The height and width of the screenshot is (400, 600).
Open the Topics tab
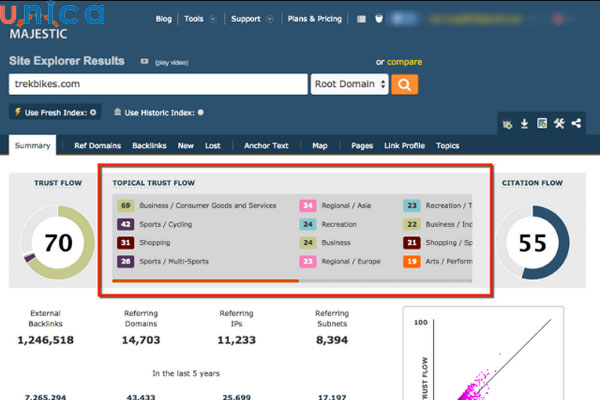tap(448, 146)
